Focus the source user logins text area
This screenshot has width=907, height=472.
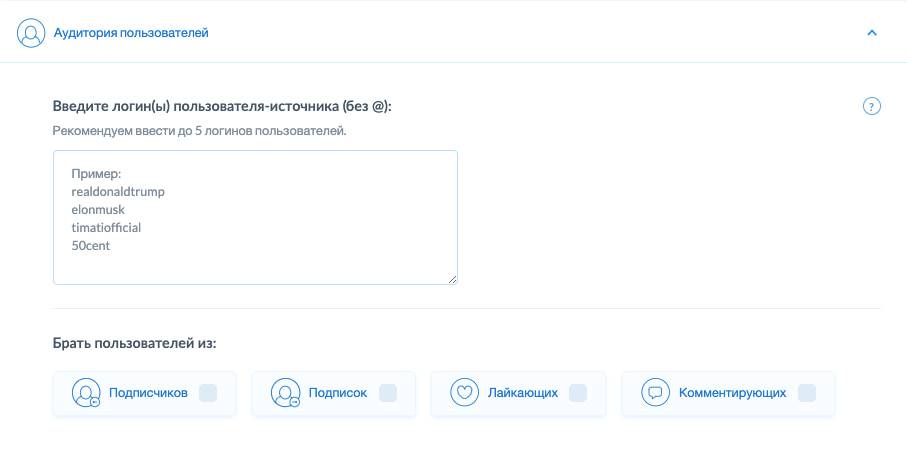[255, 217]
